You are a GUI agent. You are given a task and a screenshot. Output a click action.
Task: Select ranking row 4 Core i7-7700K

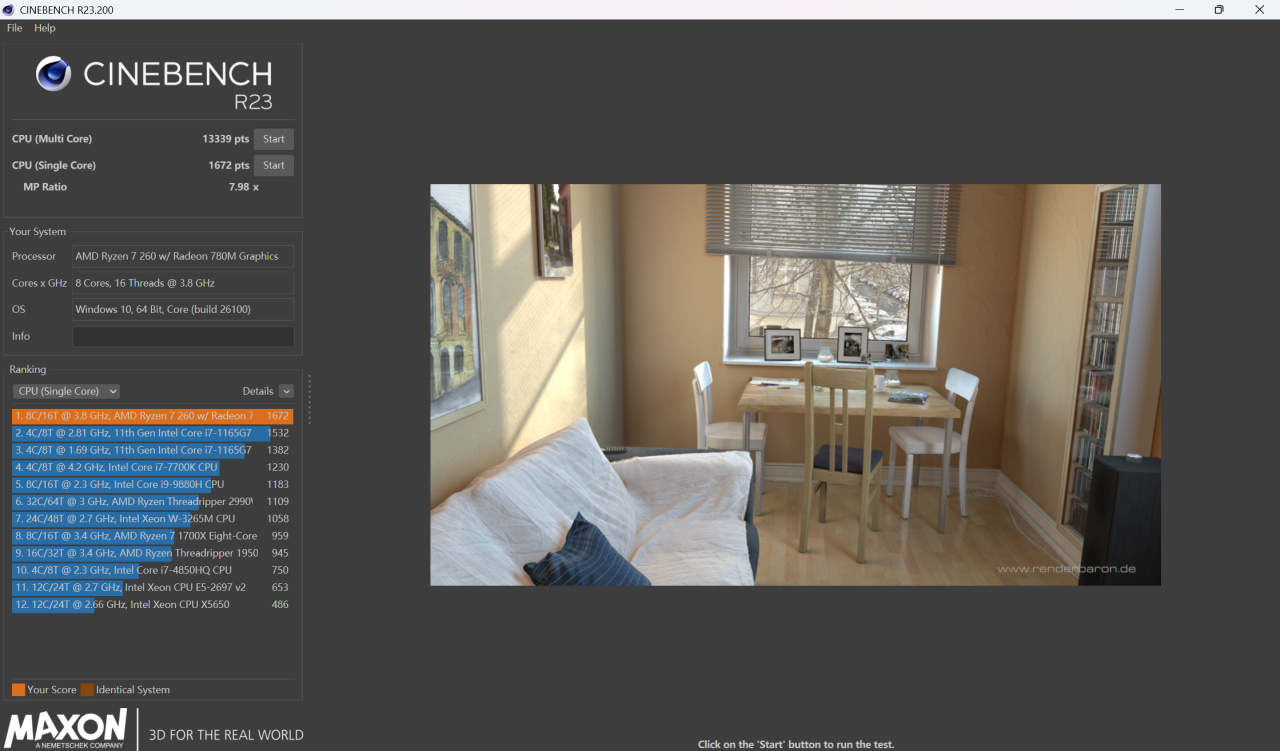click(152, 467)
